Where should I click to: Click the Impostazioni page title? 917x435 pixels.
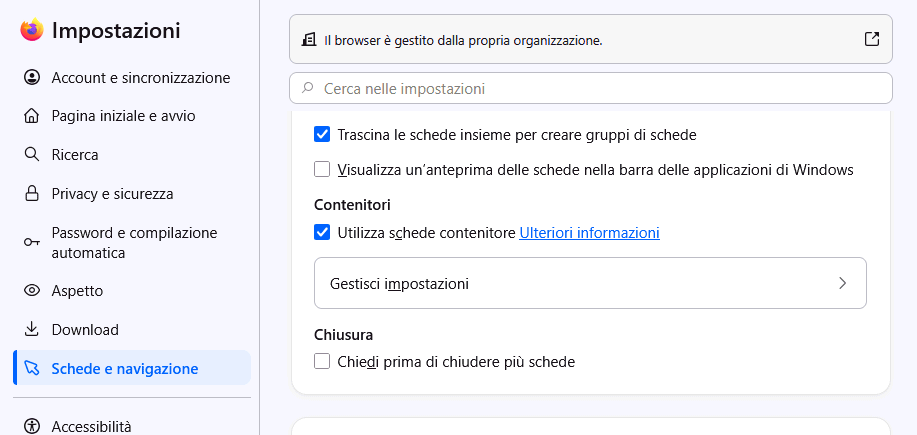coord(116,30)
